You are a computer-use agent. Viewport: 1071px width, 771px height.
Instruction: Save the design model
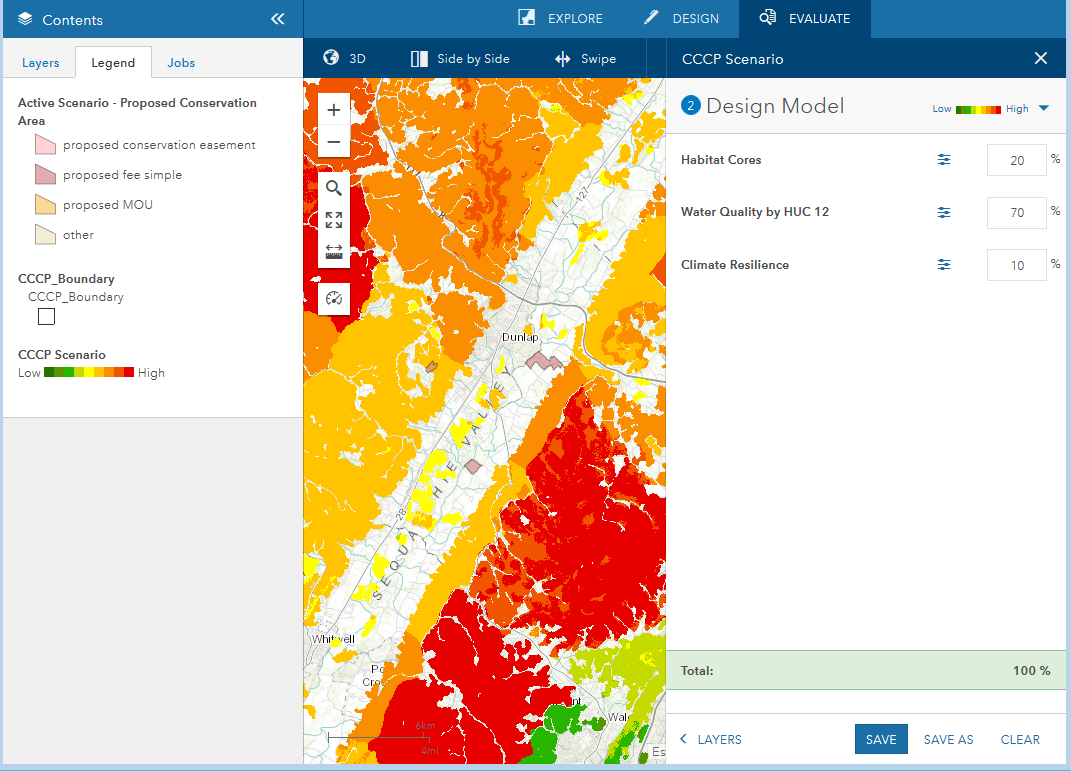click(x=881, y=740)
